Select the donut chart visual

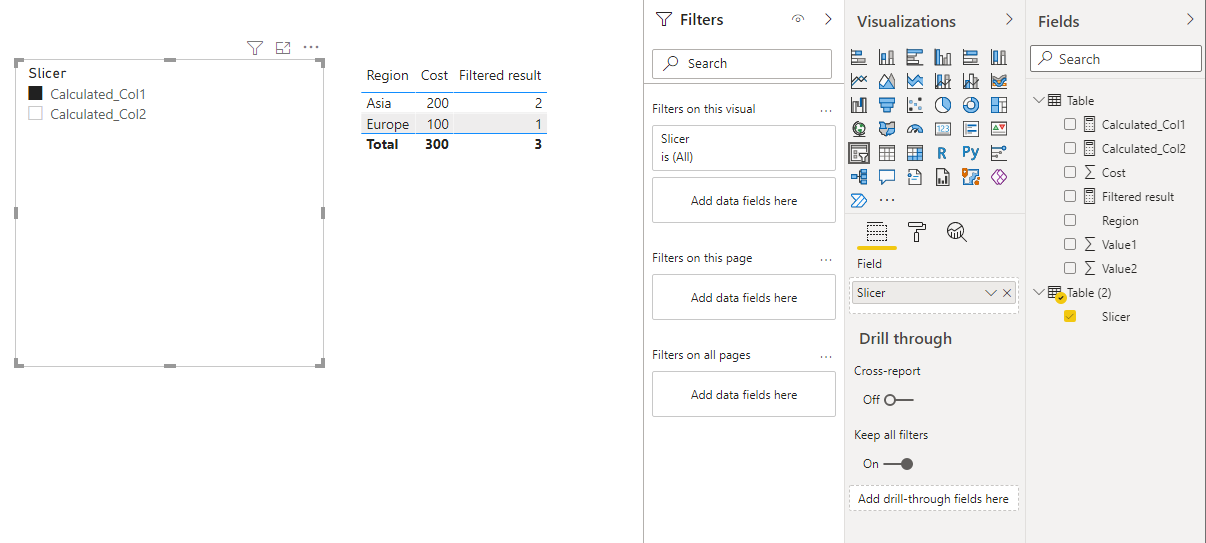click(x=971, y=105)
